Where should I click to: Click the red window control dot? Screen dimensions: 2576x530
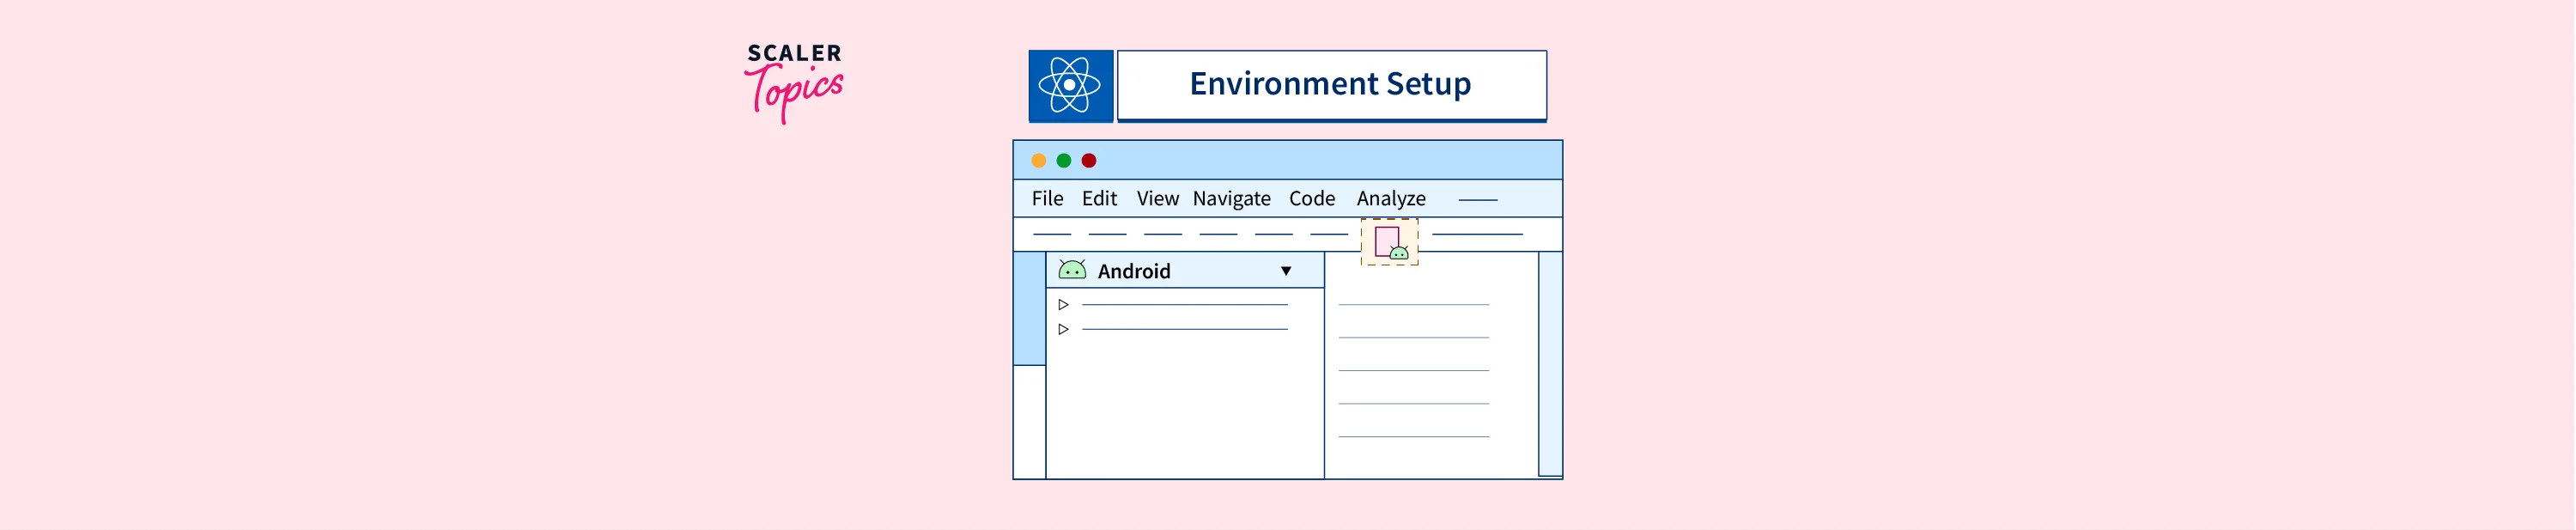pyautogui.click(x=1089, y=161)
